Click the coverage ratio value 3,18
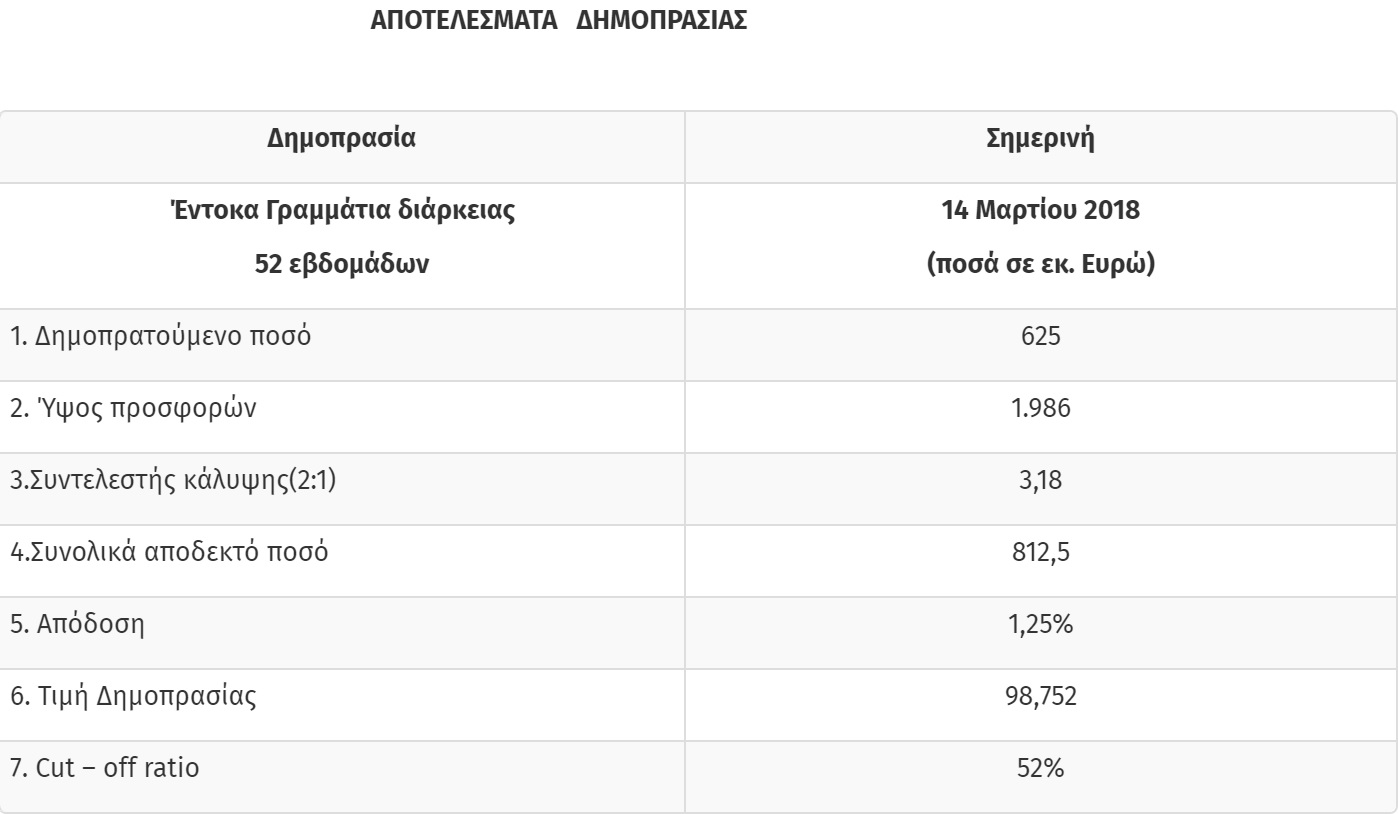1398x814 pixels. point(1040,481)
